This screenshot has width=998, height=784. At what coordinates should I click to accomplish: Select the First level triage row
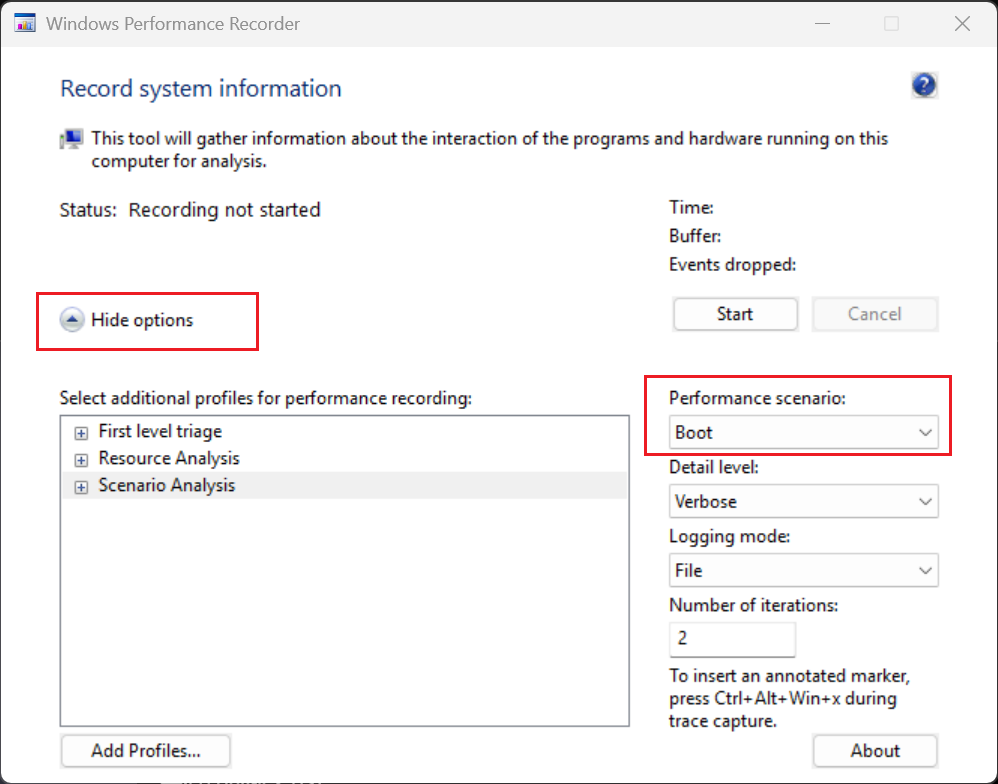(x=344, y=431)
